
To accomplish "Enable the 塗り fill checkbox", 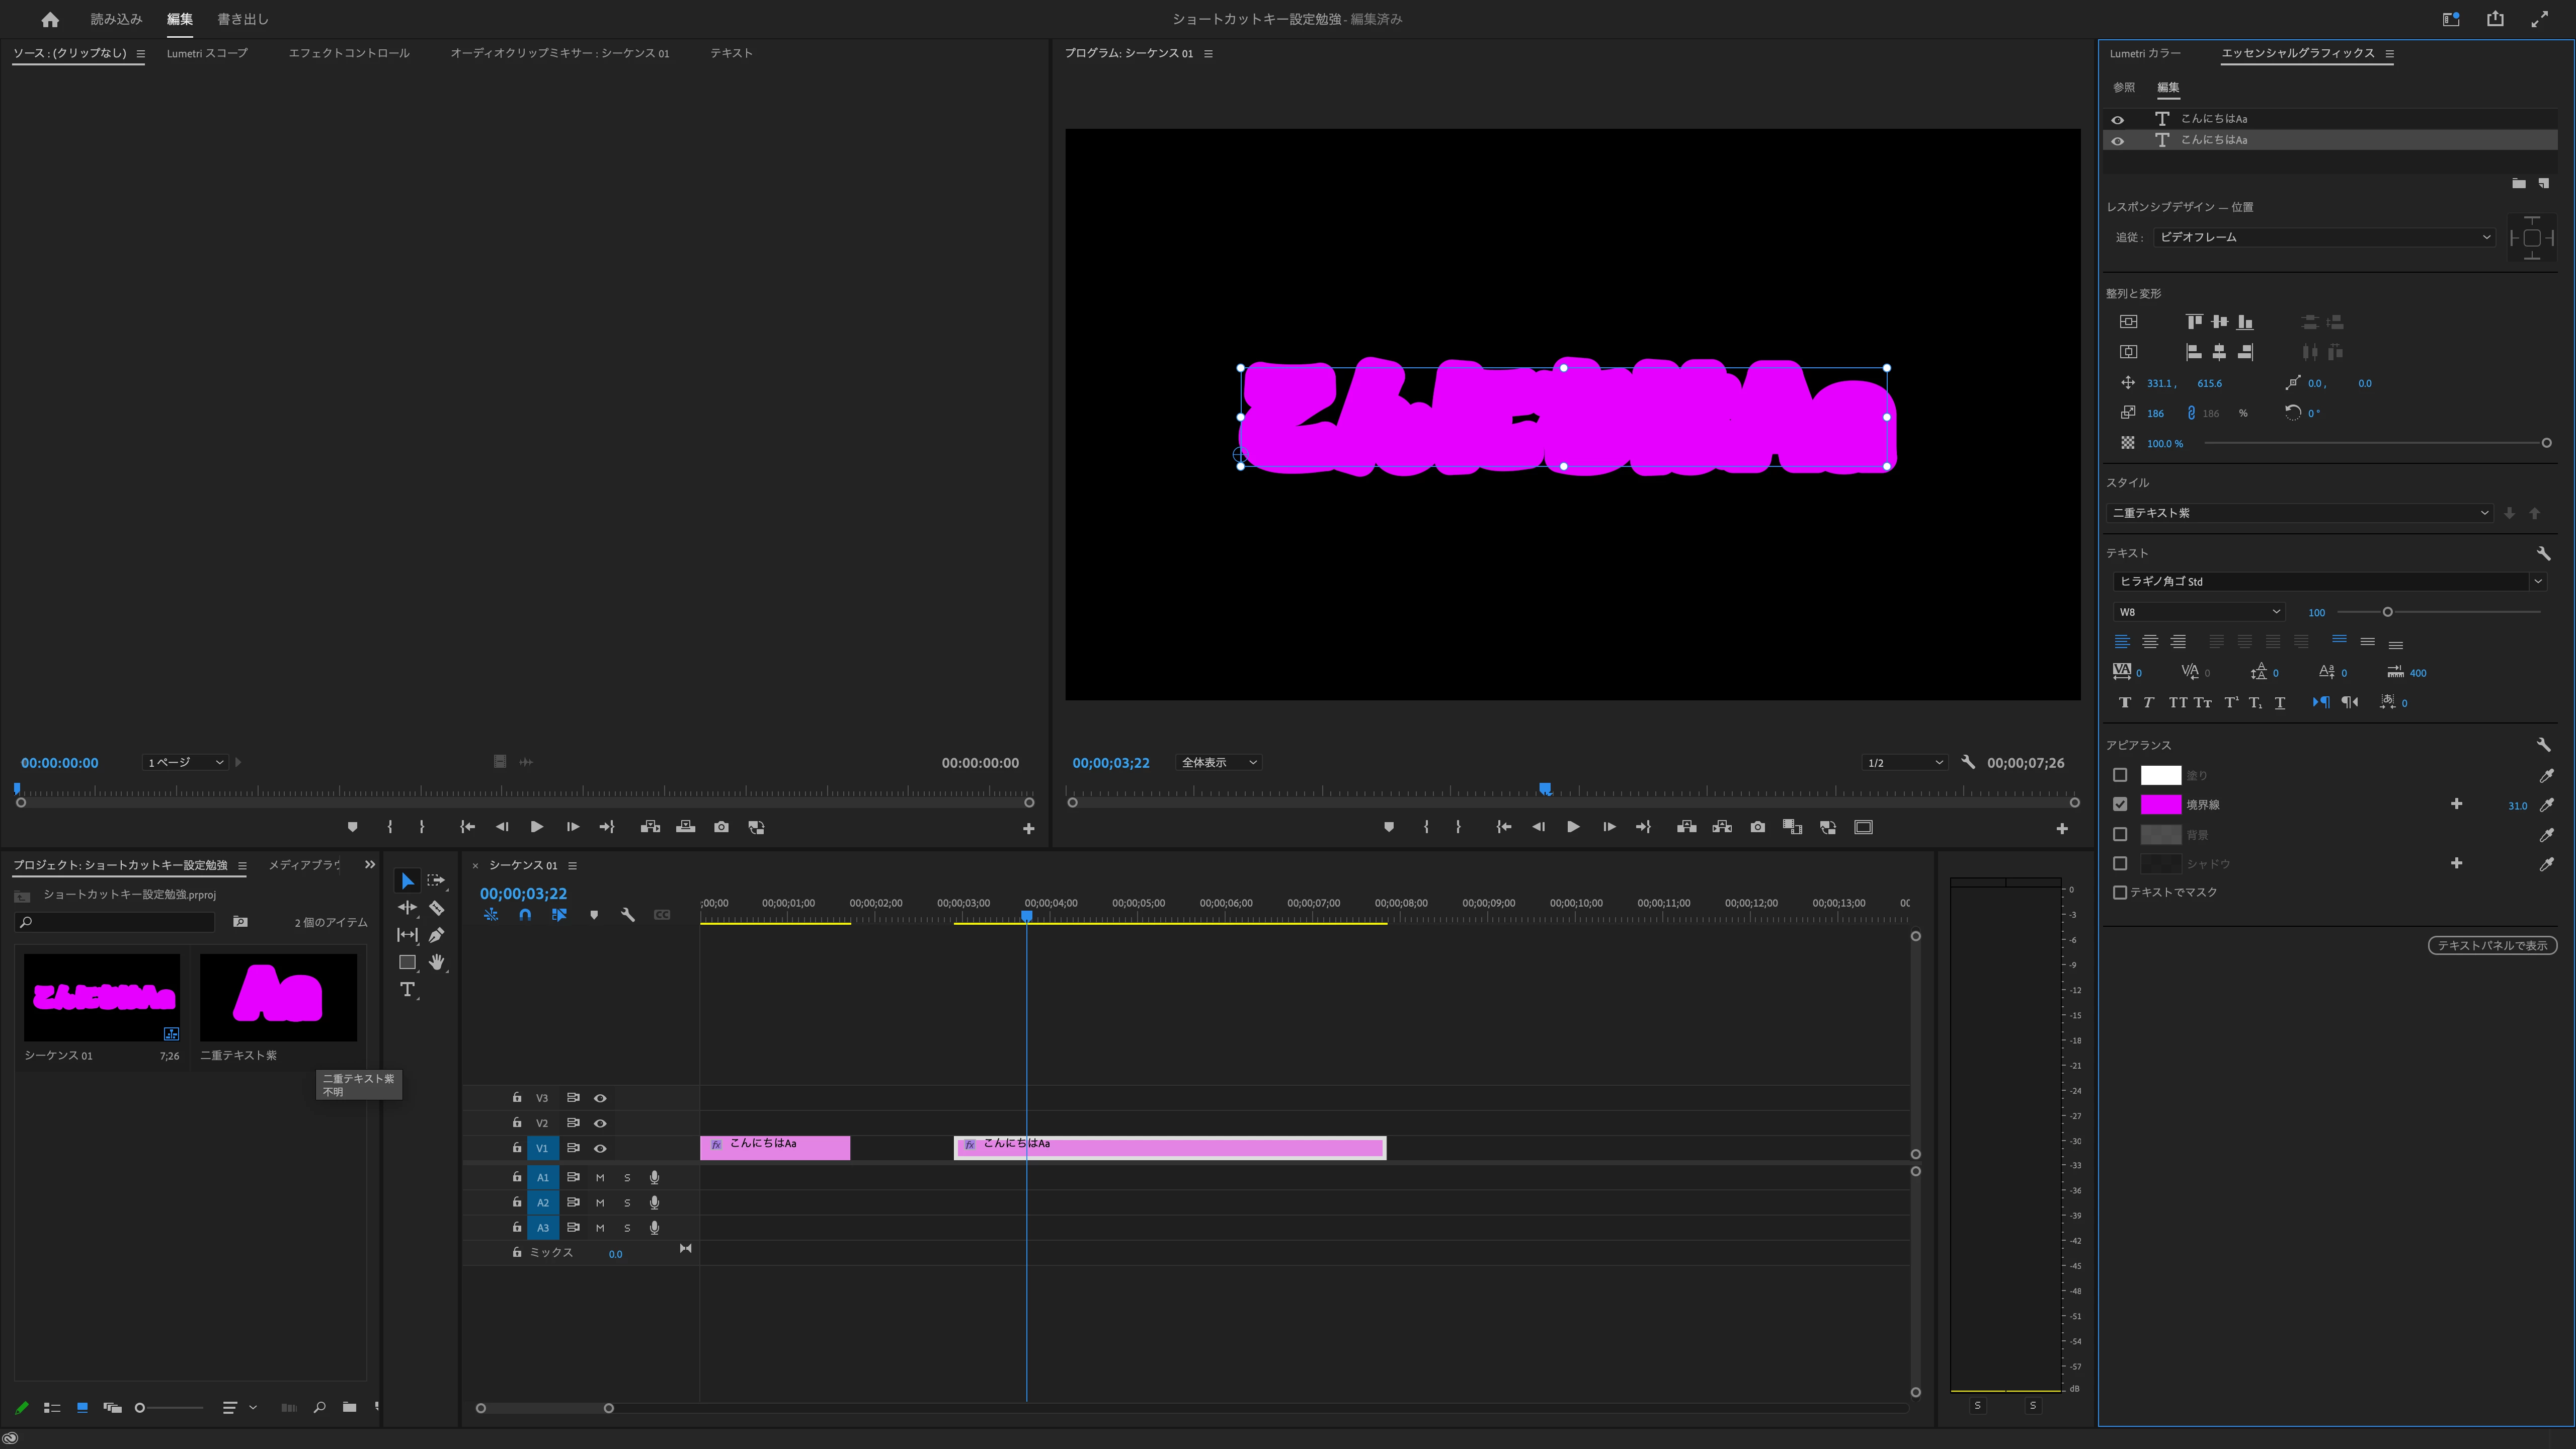I will tap(2120, 775).
